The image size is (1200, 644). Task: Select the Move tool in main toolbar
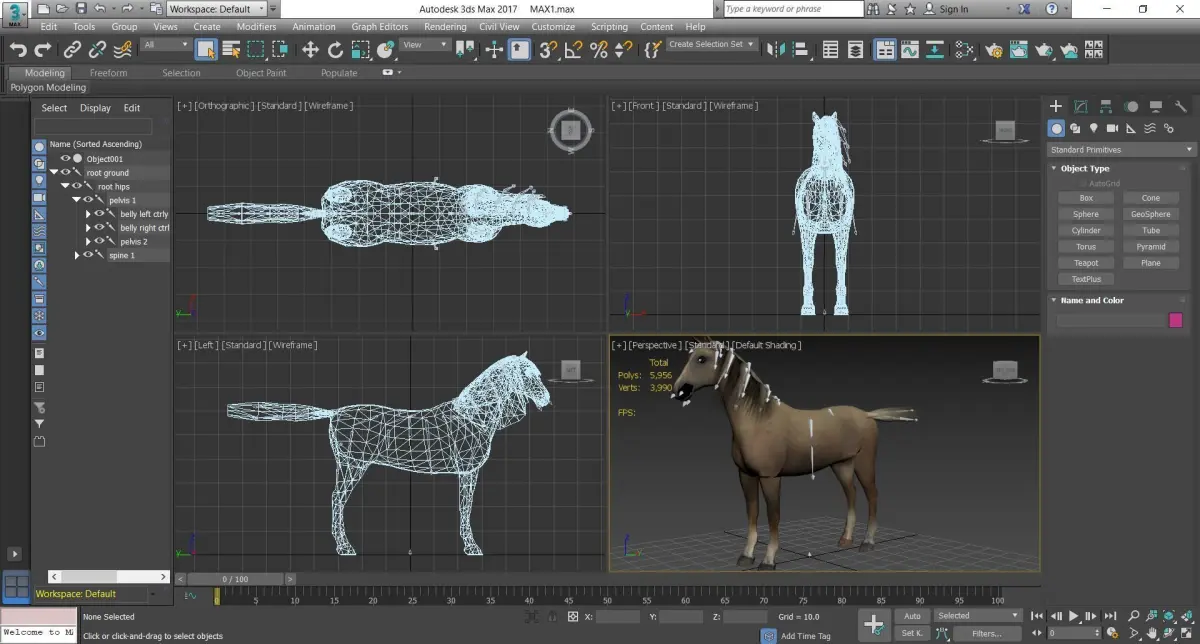tap(310, 49)
